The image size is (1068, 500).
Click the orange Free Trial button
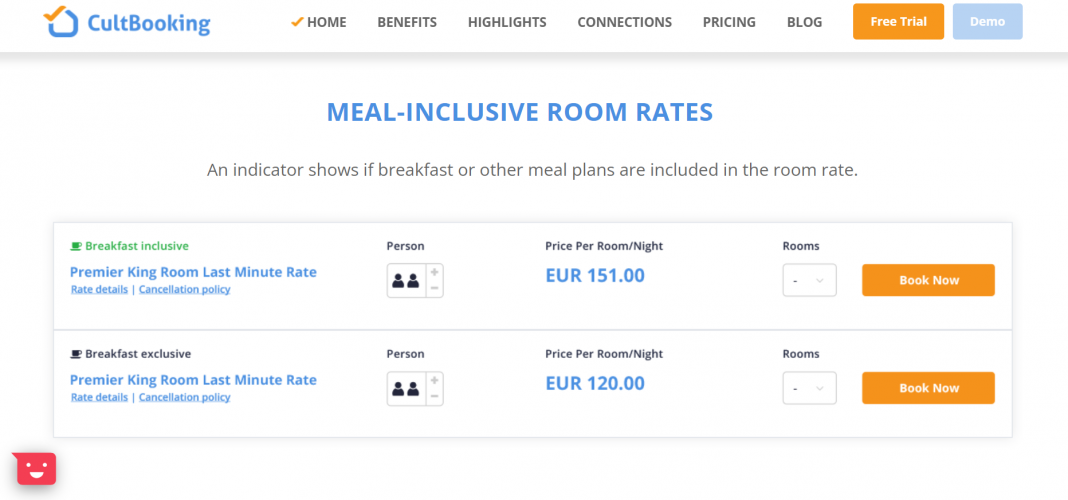click(898, 22)
